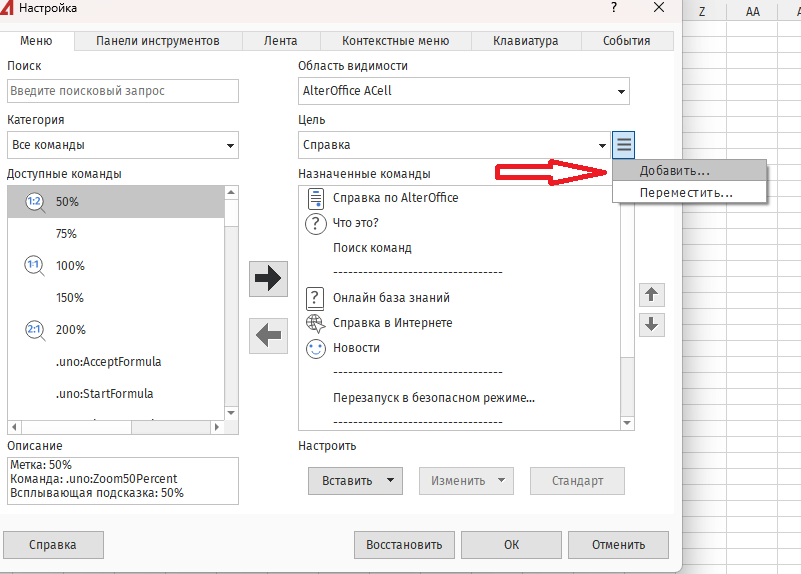
Task: Click the Поиск search input field
Action: point(123,91)
